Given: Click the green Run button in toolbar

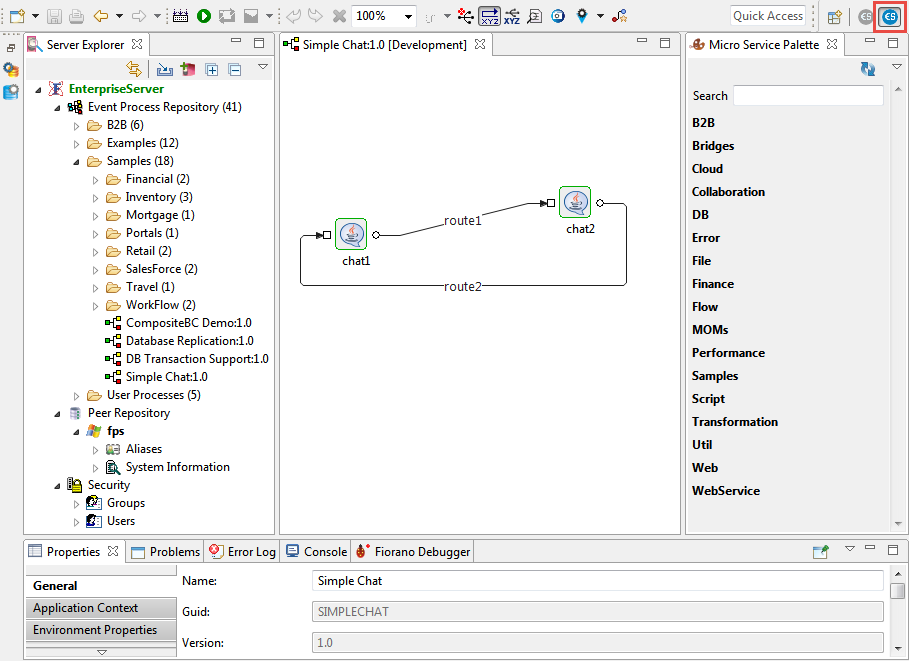Looking at the screenshot, I should tap(204, 16).
